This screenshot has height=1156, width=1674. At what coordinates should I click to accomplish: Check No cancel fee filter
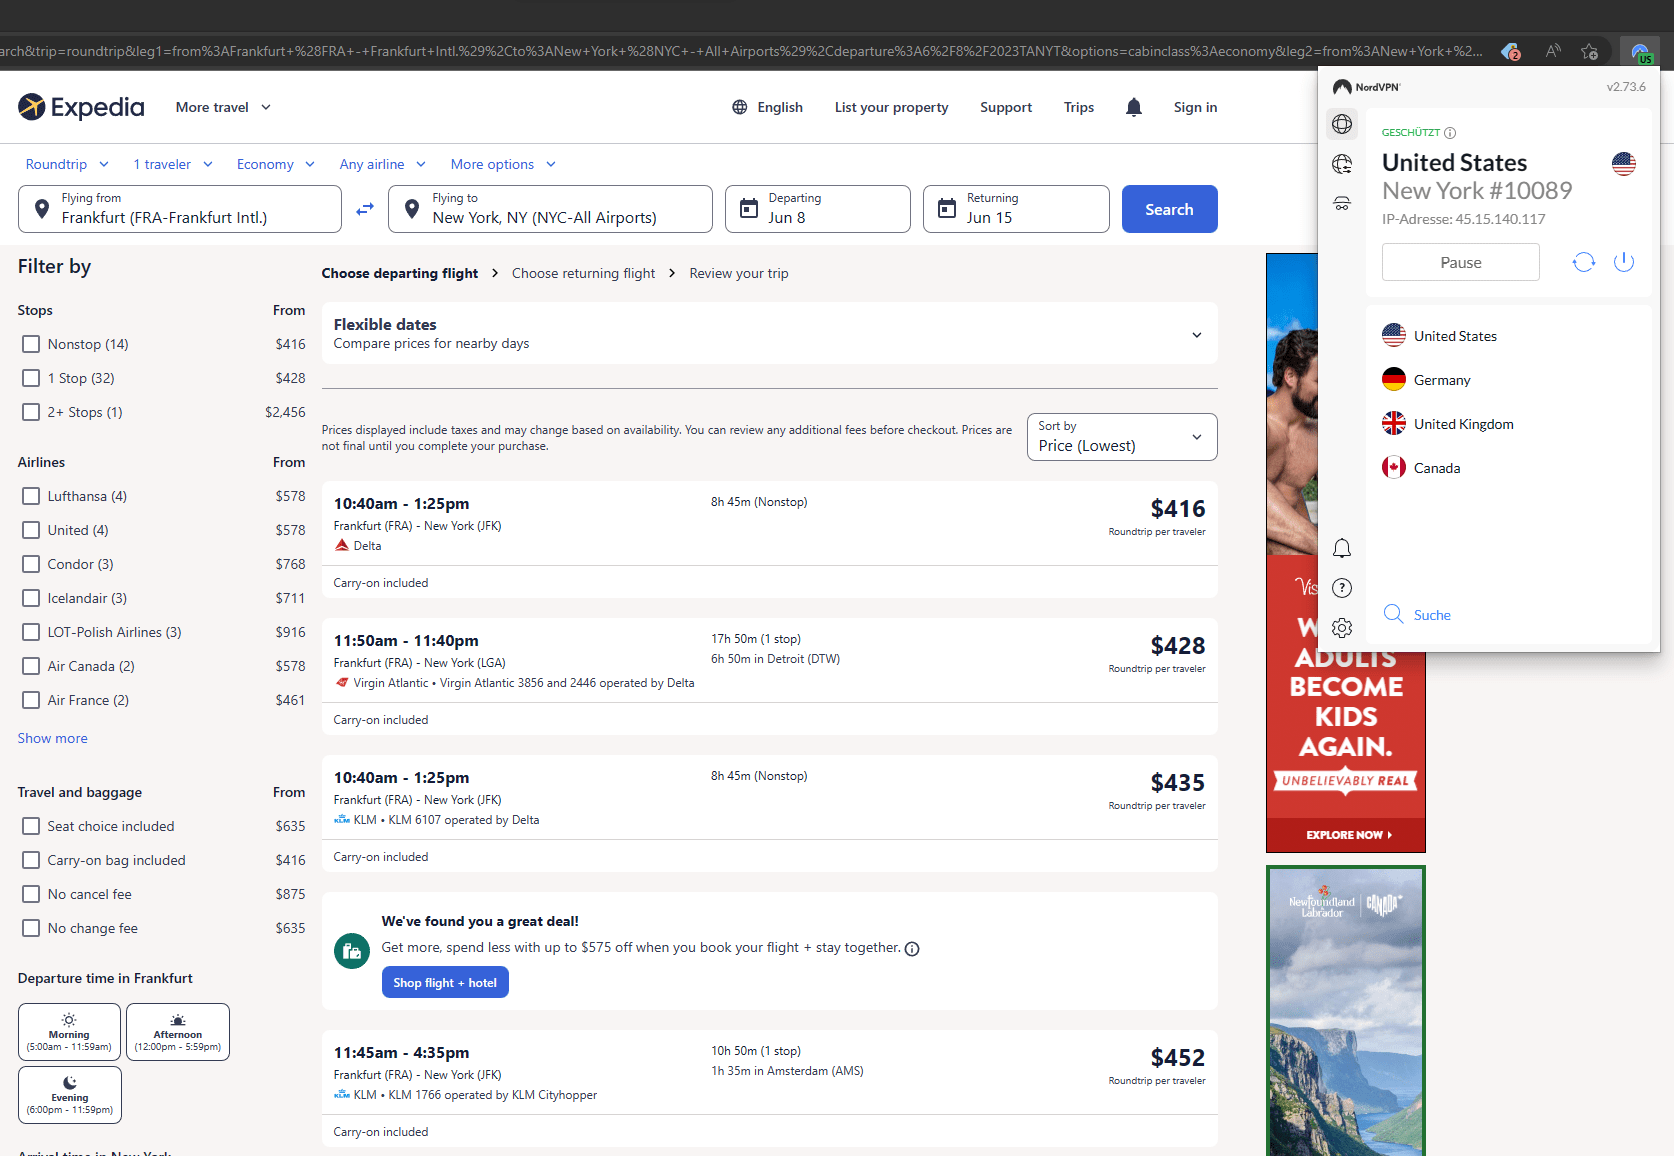[31, 894]
